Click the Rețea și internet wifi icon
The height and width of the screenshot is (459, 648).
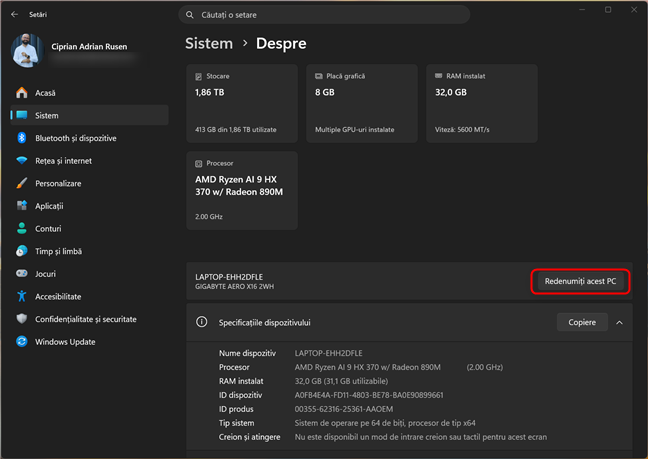point(22,160)
